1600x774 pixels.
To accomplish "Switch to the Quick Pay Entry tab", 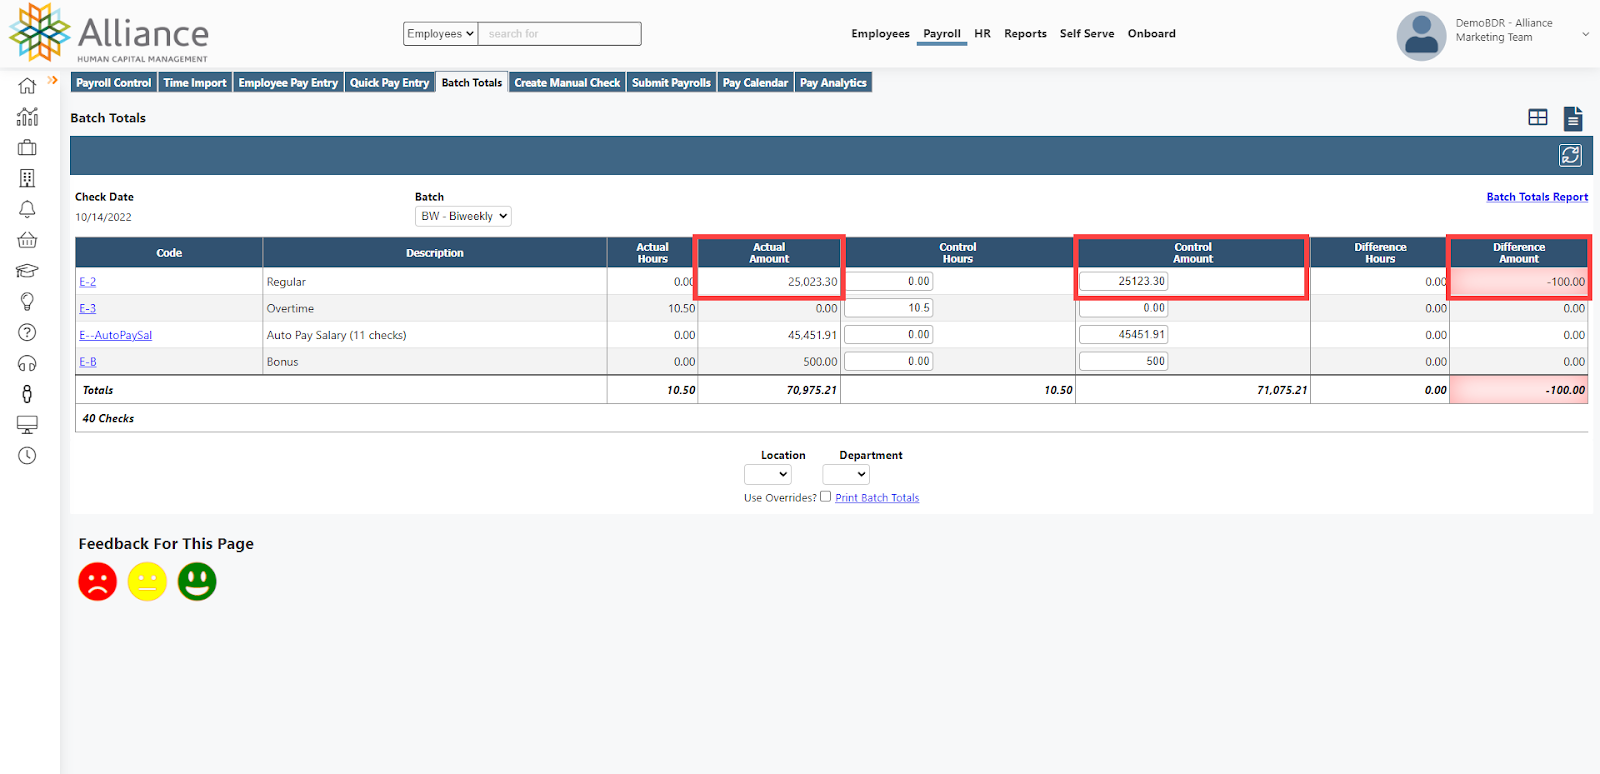I will (x=389, y=83).
